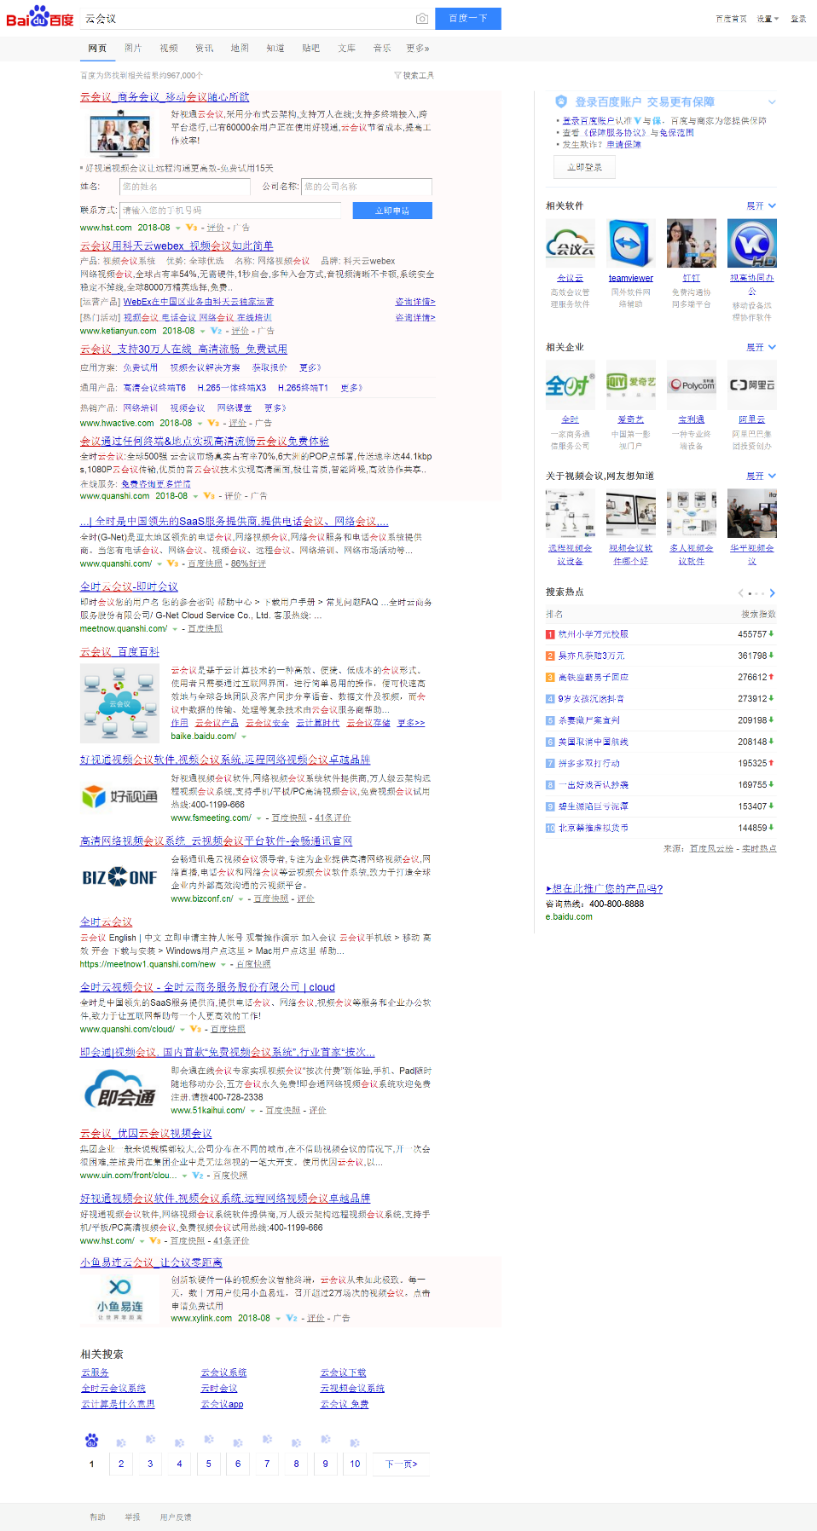Open related search 云会议app
The width and height of the screenshot is (817, 1531).
click(x=222, y=1404)
